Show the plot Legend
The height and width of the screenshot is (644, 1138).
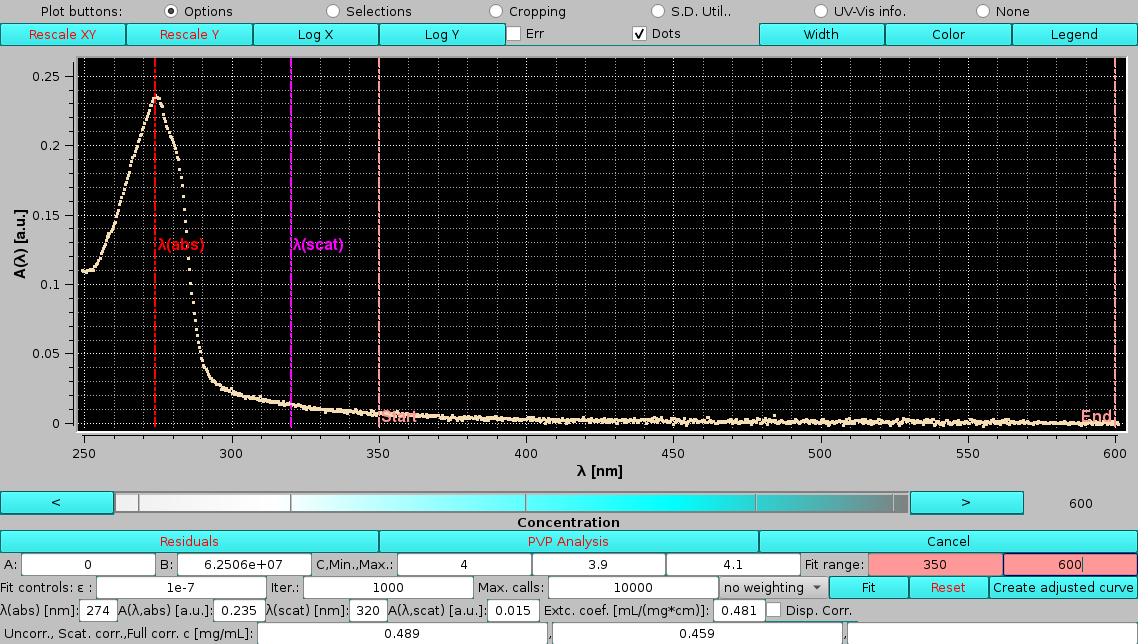pyautogui.click(x=1074, y=33)
